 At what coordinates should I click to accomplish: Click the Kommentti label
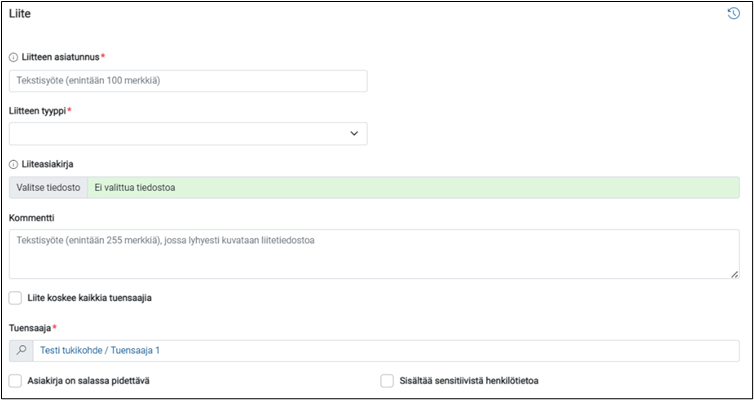click(x=32, y=218)
